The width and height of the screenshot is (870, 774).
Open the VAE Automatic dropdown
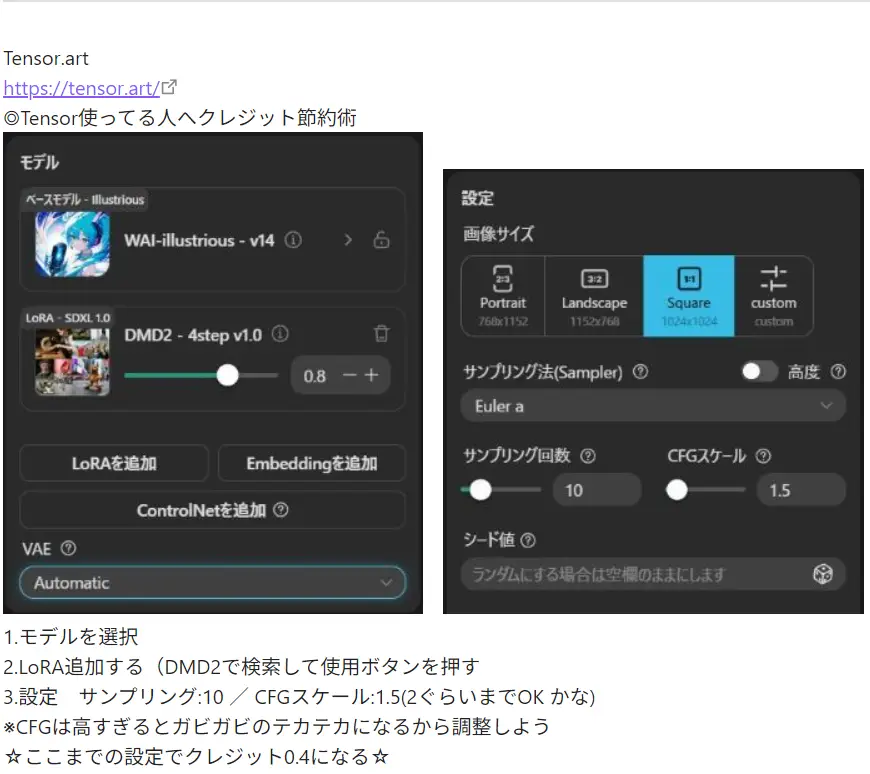point(212,583)
